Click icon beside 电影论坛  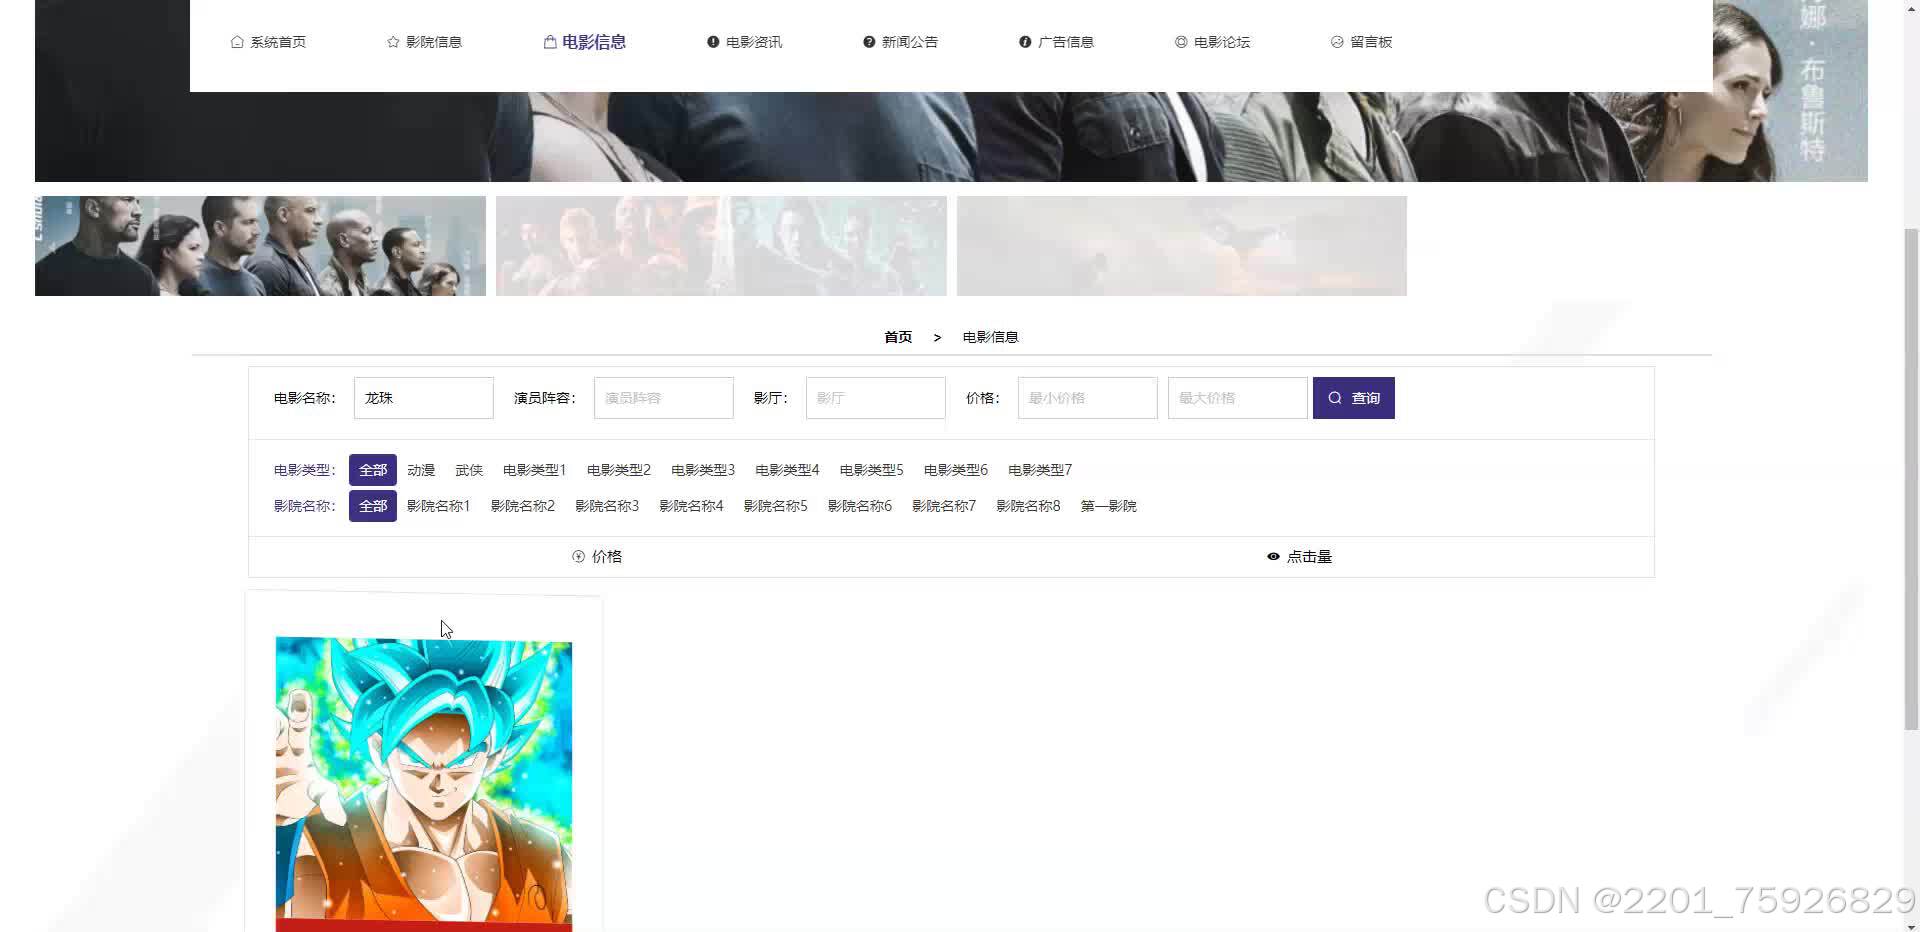pos(1181,42)
